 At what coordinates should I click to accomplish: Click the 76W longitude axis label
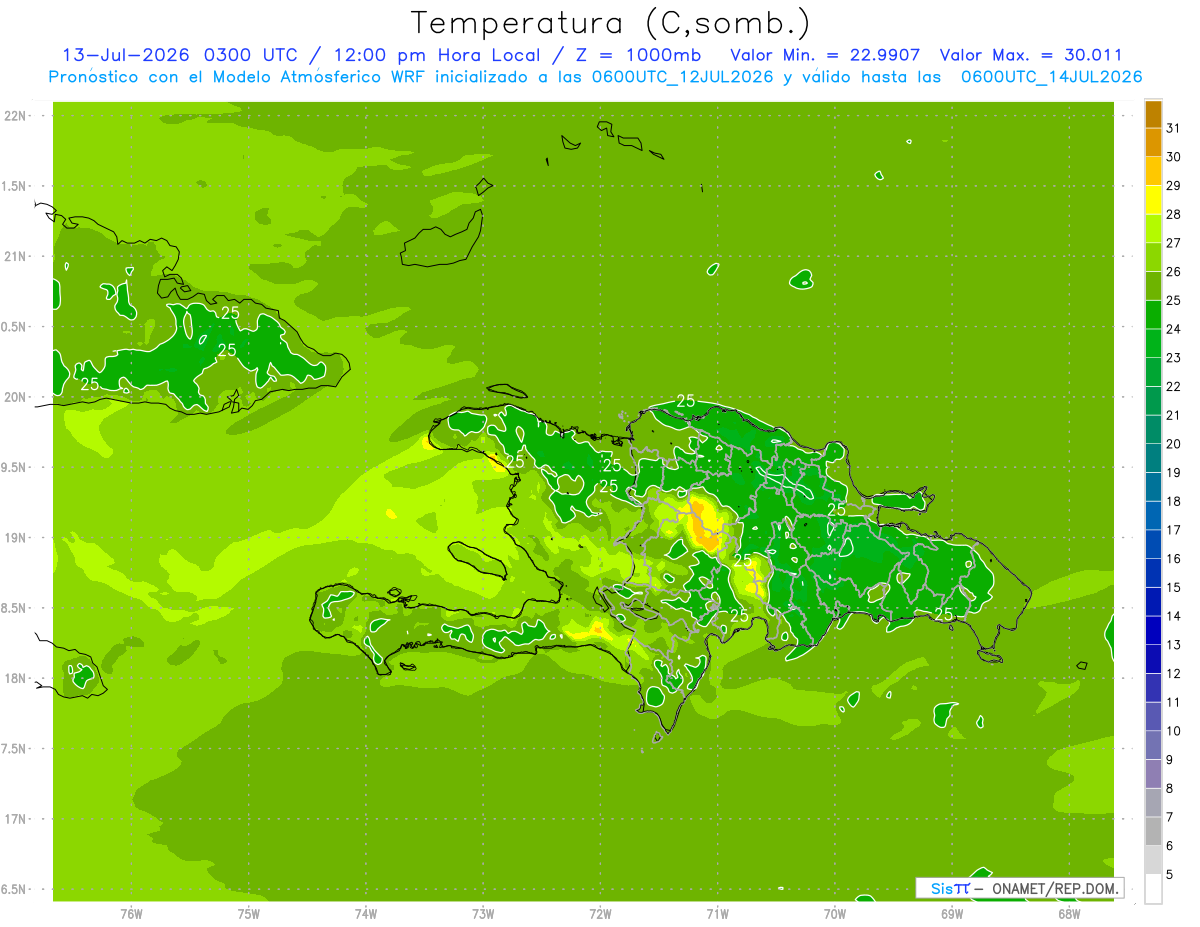(x=131, y=913)
